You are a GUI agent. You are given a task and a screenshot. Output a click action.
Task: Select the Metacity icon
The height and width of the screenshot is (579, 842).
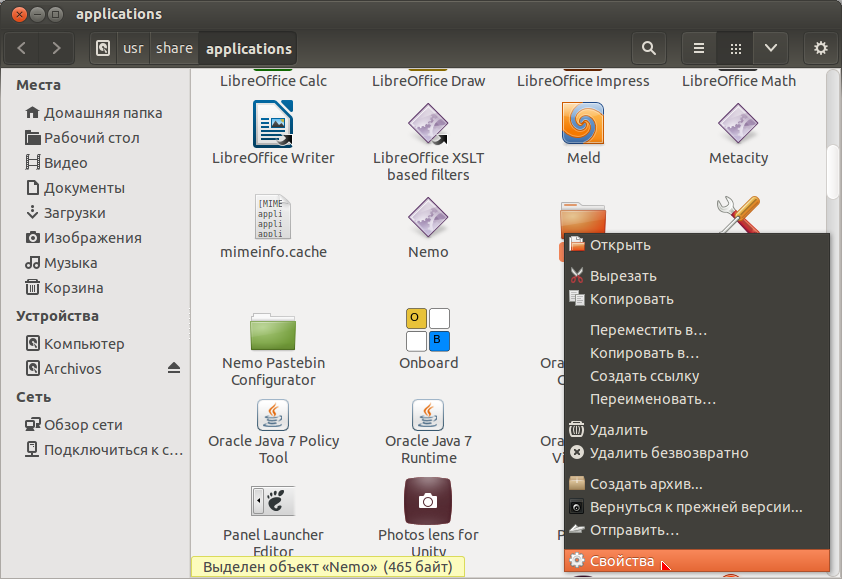pyautogui.click(x=738, y=124)
